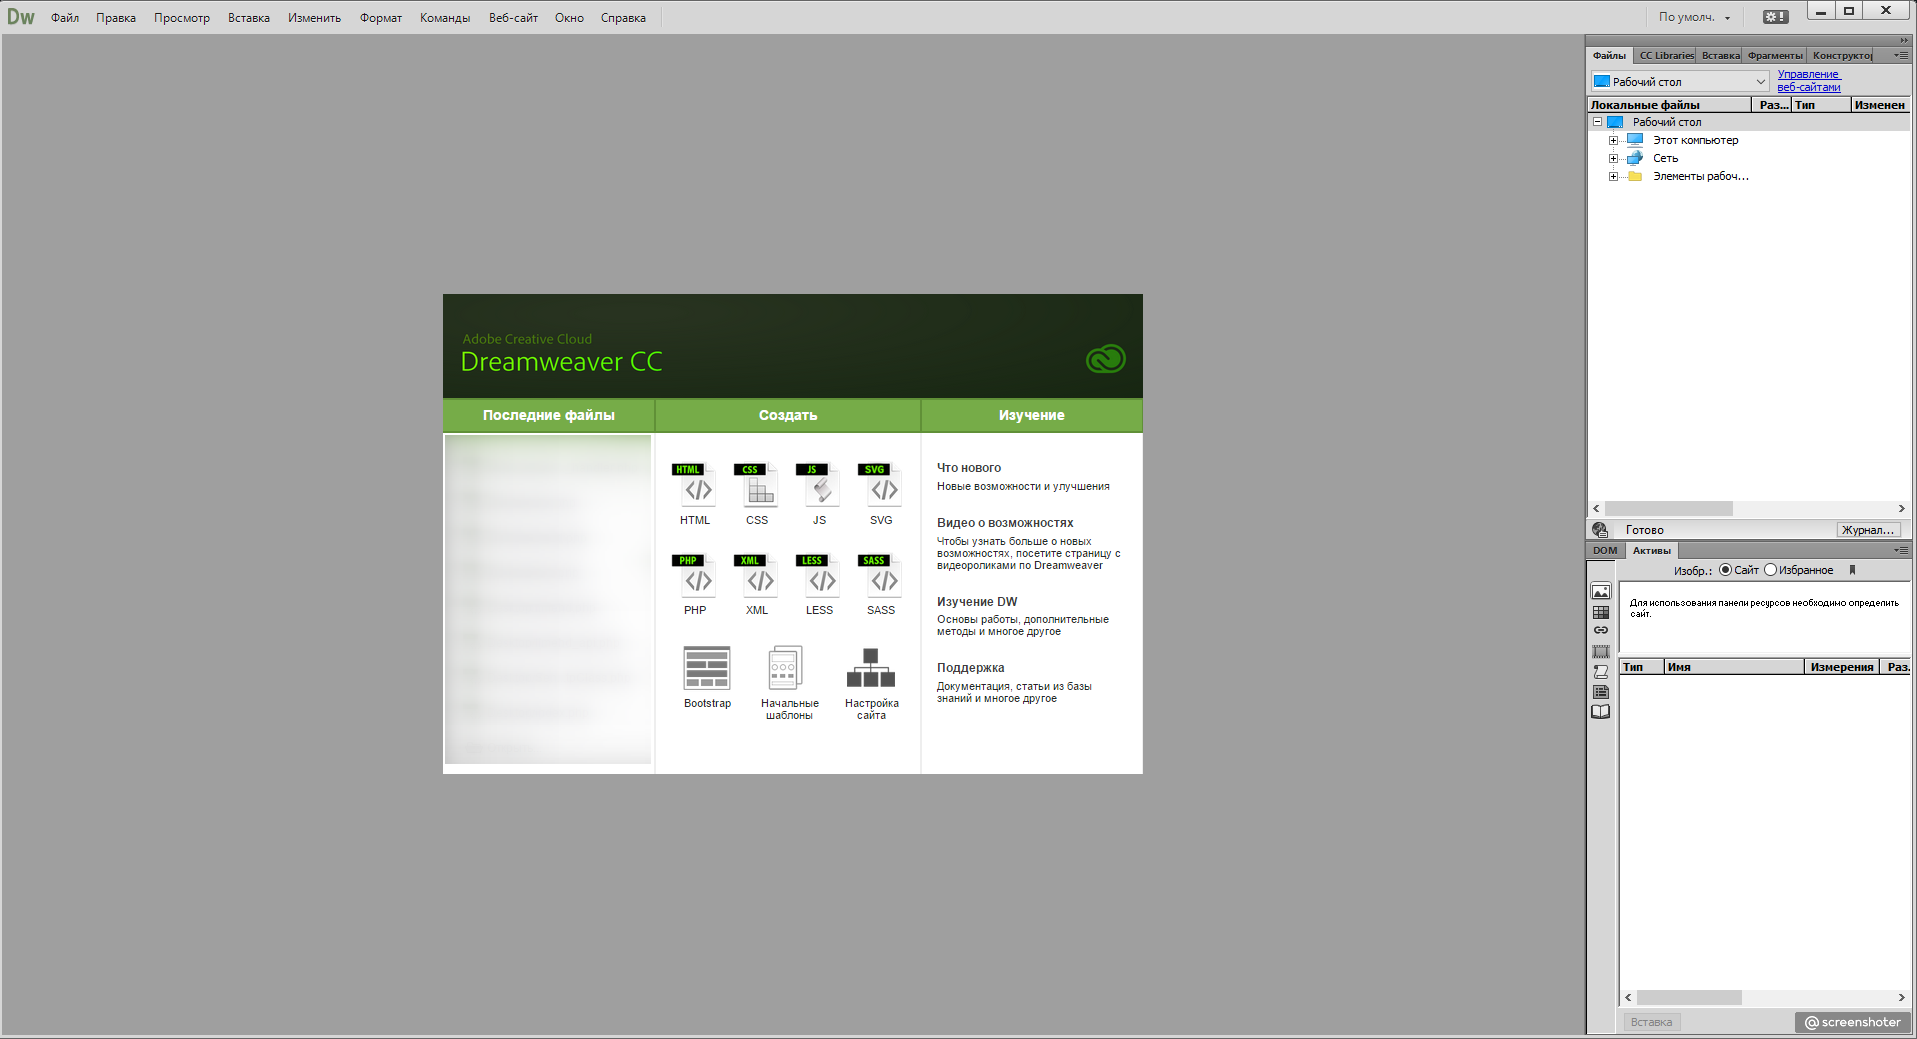Open the Assets panel options menu
1917x1039 pixels.
1901,550
